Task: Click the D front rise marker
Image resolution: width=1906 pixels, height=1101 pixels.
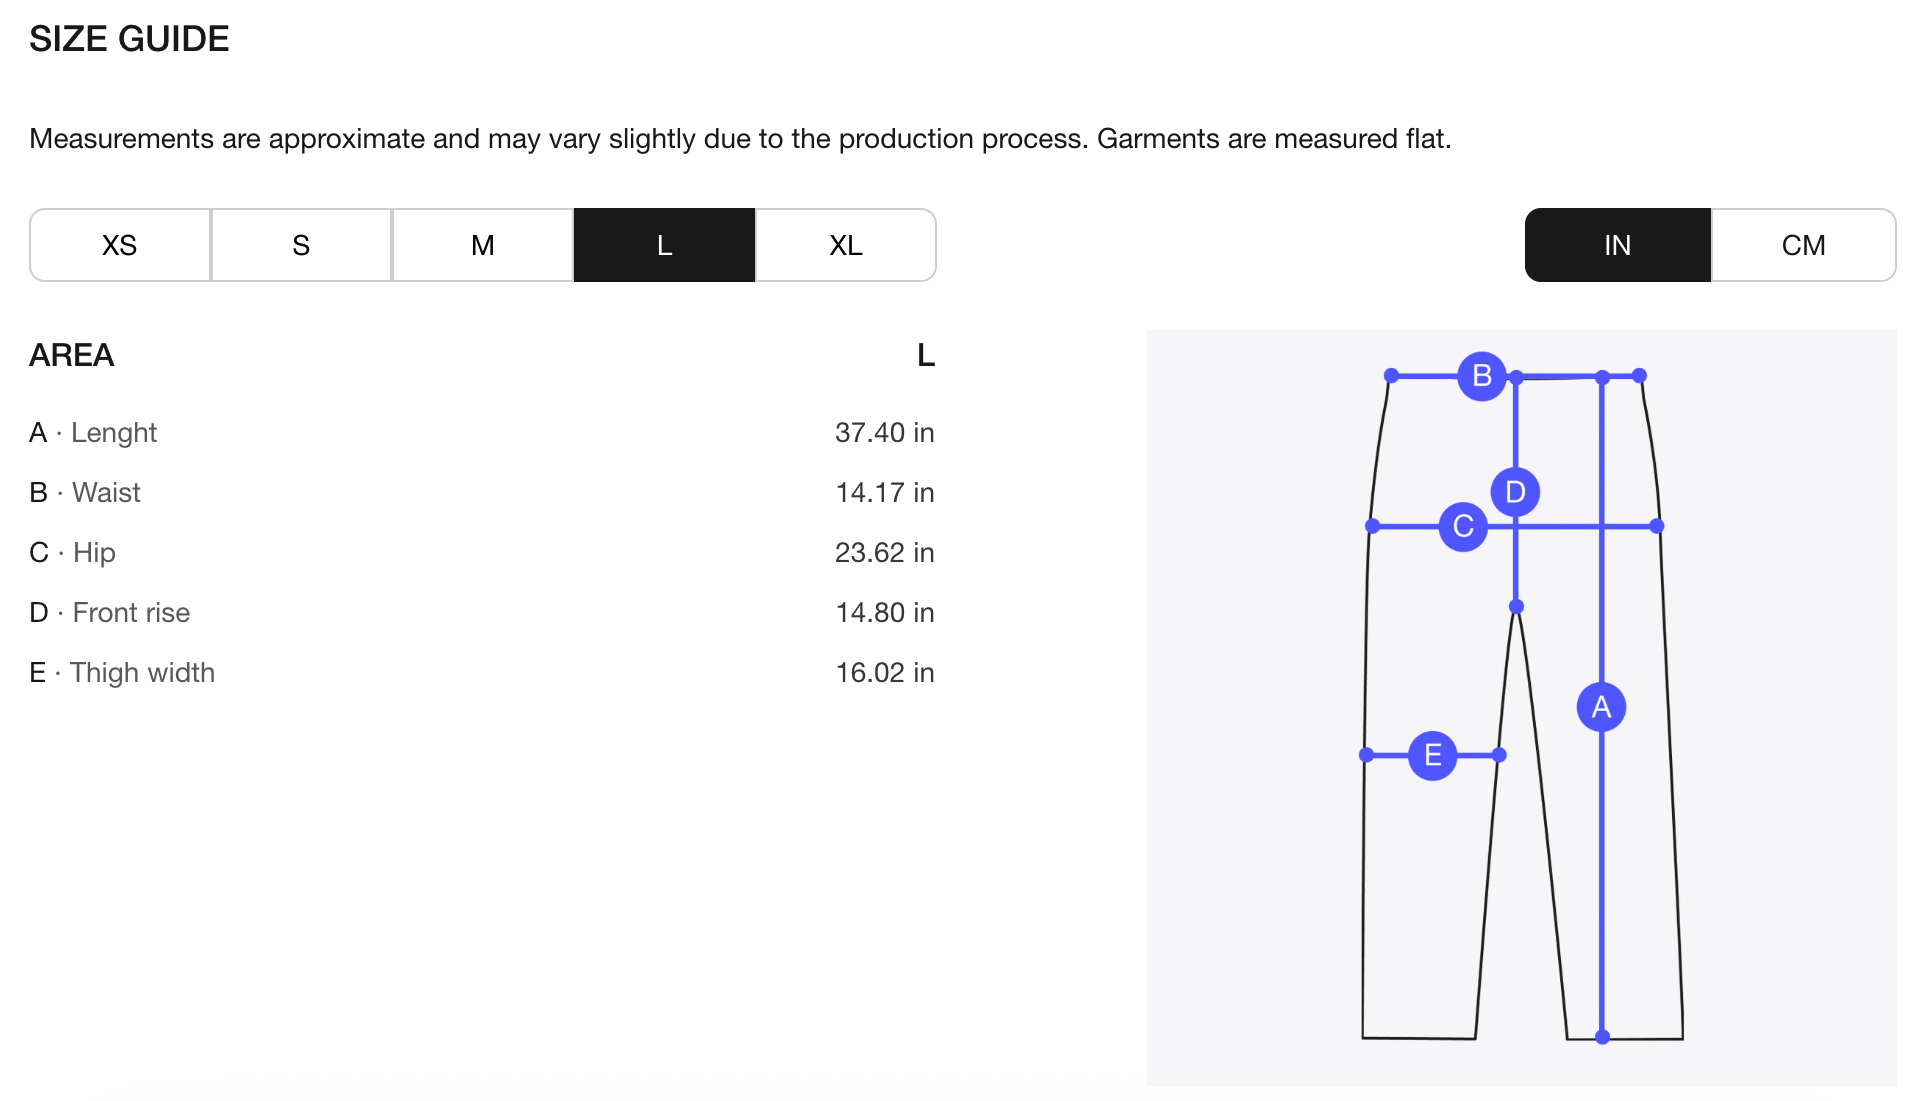Action: click(1515, 492)
